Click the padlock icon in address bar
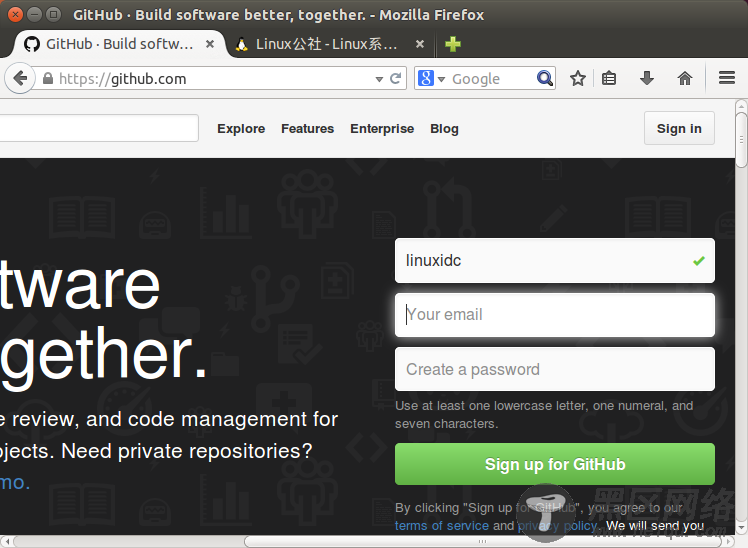Screen dimensions: 748x548 [x=48, y=78]
